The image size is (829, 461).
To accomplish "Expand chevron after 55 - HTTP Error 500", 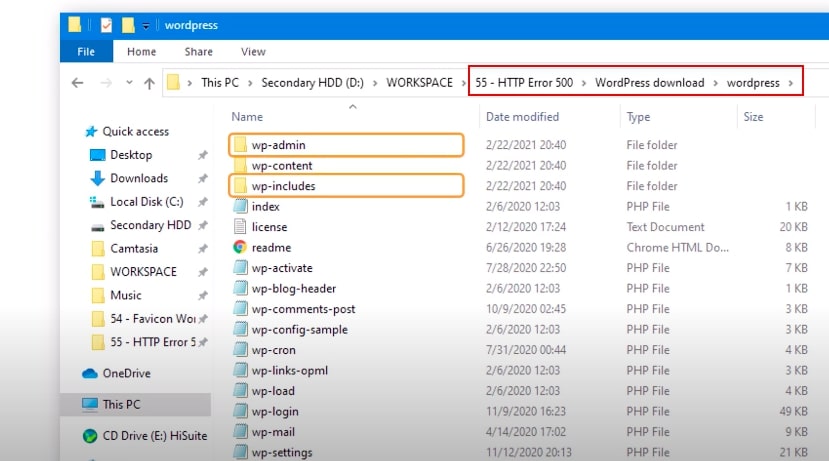I will (x=584, y=83).
